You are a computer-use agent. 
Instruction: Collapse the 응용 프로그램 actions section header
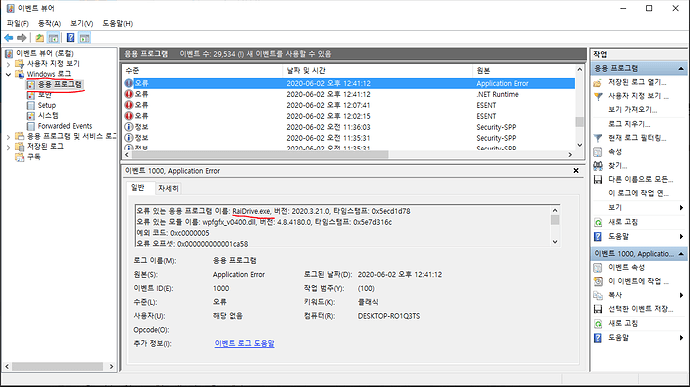tap(681, 69)
